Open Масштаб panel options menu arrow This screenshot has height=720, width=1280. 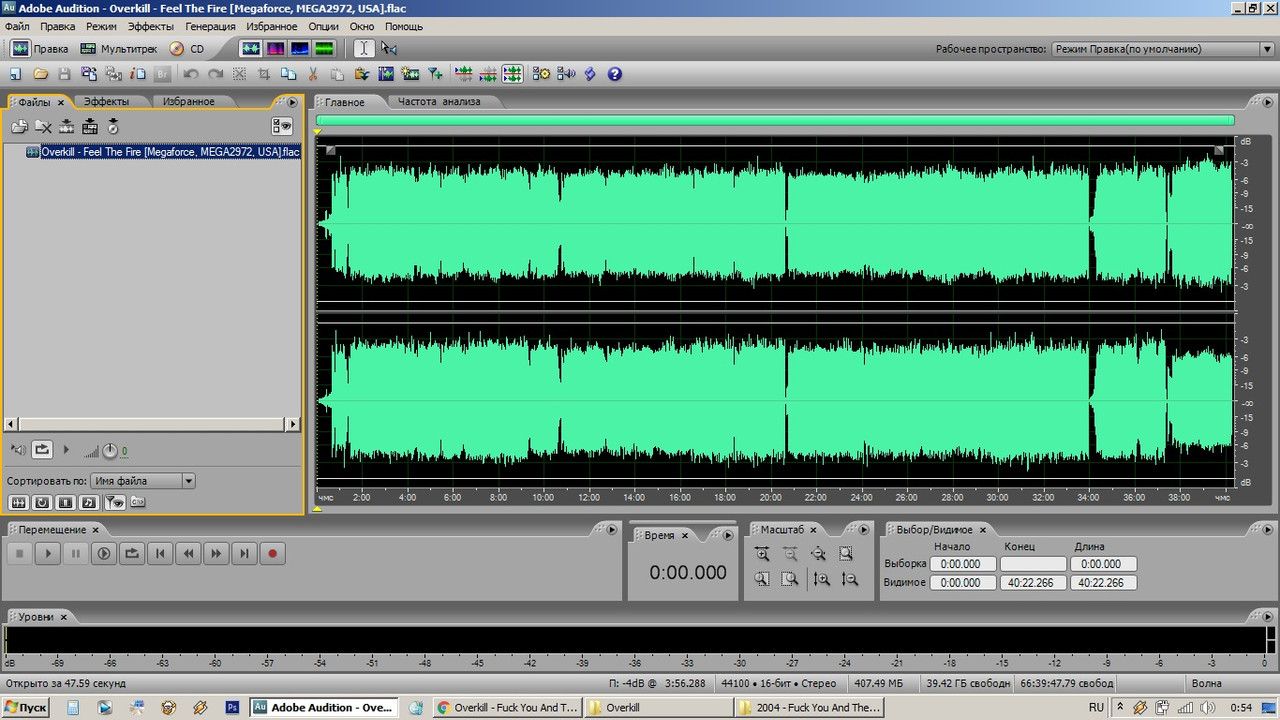pyautogui.click(x=866, y=529)
